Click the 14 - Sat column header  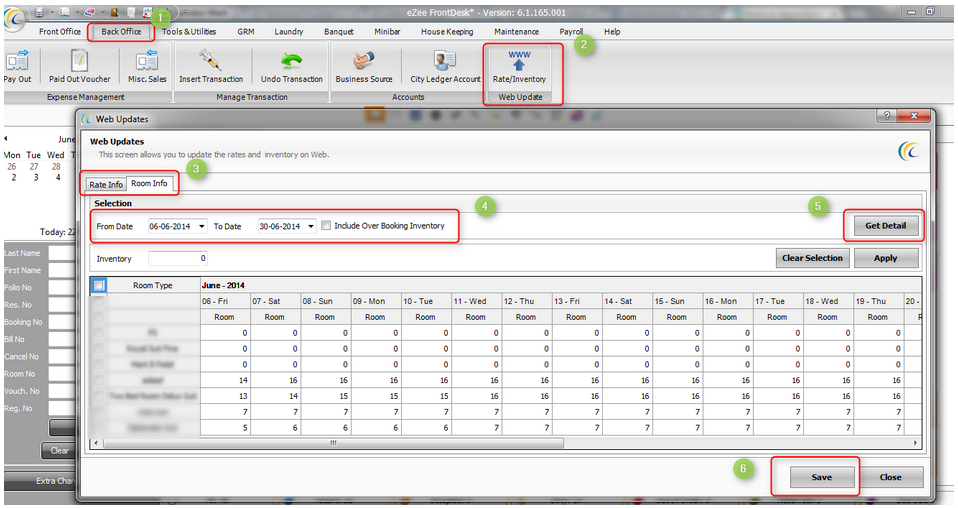point(627,301)
